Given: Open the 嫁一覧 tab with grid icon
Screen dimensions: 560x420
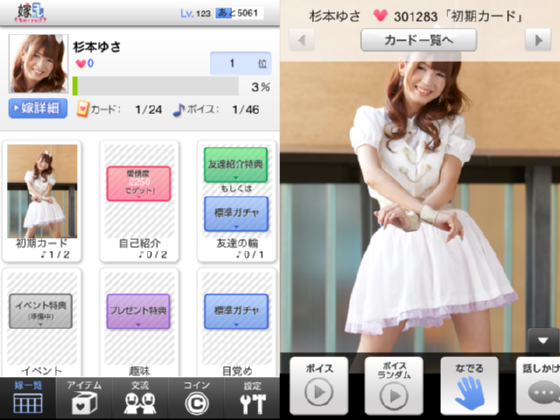Looking at the screenshot, I should [28, 398].
